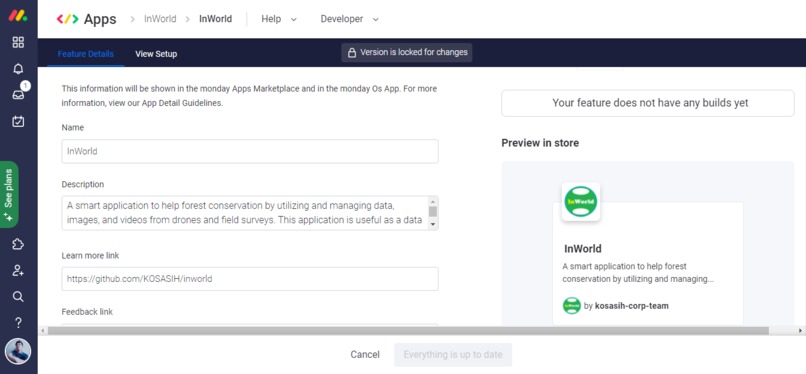This screenshot has height=374, width=806.
Task: Open My Work calendar-check icon
Action: 18,121
